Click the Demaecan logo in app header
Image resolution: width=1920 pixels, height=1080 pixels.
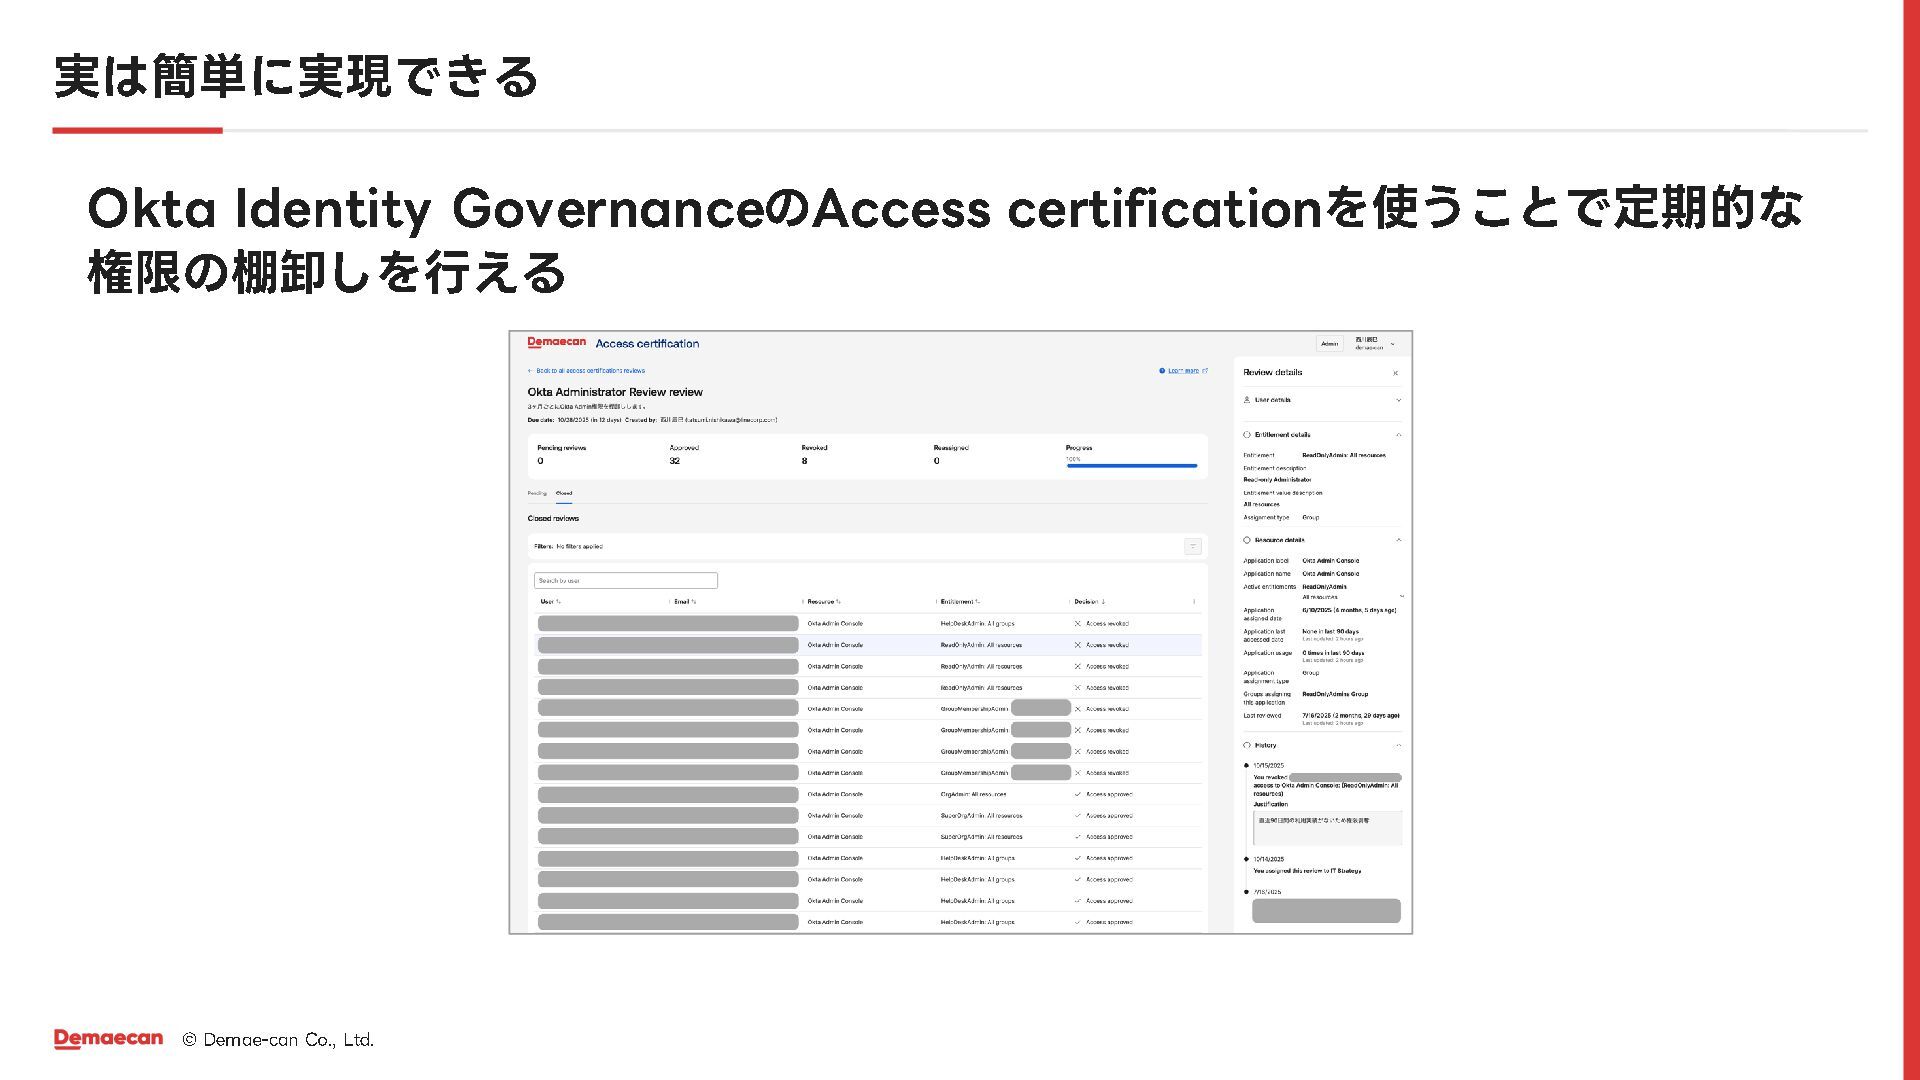tap(556, 342)
